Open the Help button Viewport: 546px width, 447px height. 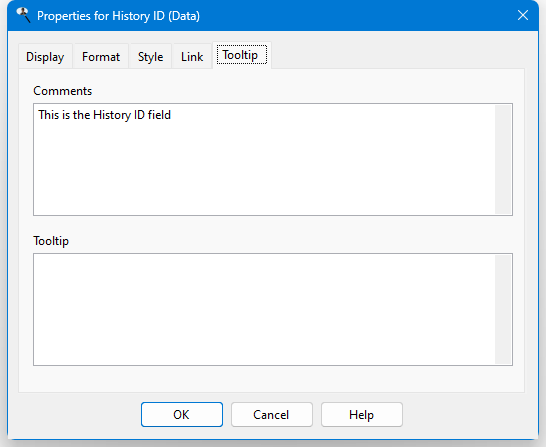362,414
